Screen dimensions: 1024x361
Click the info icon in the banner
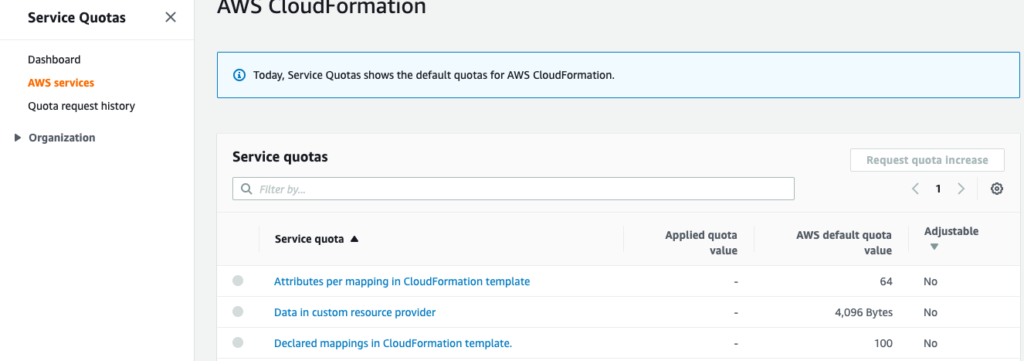pyautogui.click(x=240, y=74)
